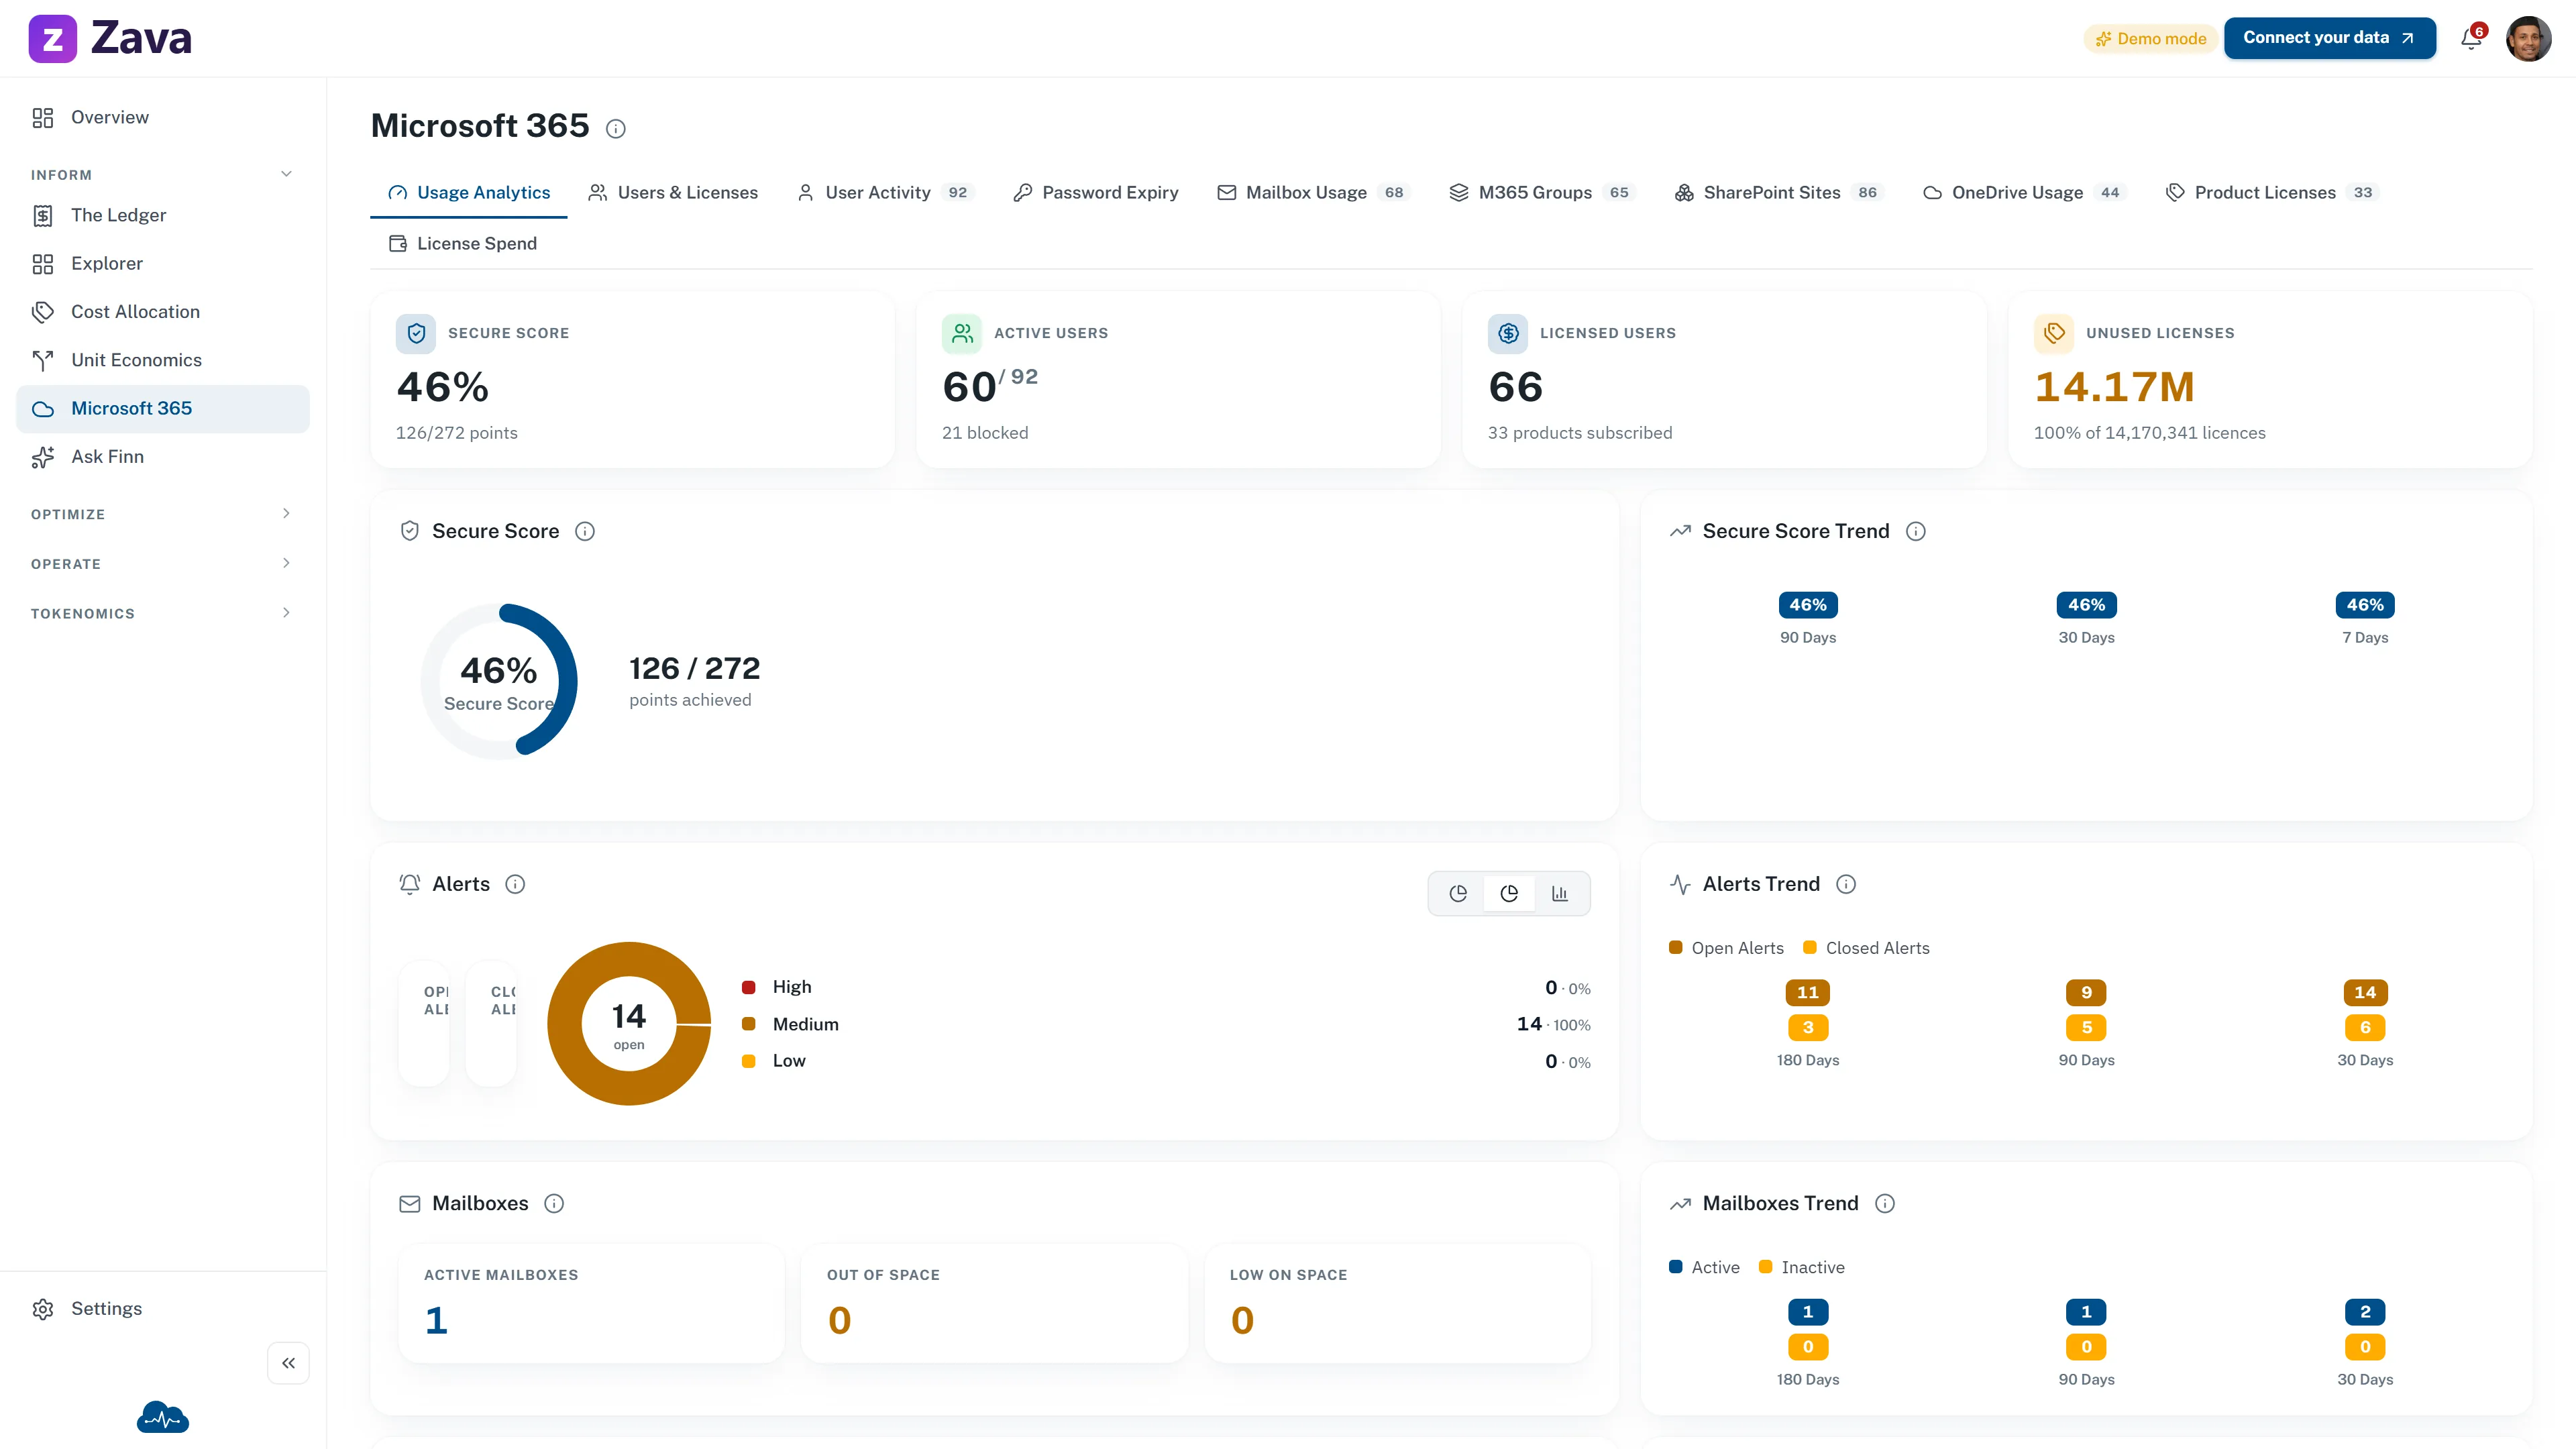Switch to Password Expiry tab
2576x1449 pixels.
(x=1096, y=193)
